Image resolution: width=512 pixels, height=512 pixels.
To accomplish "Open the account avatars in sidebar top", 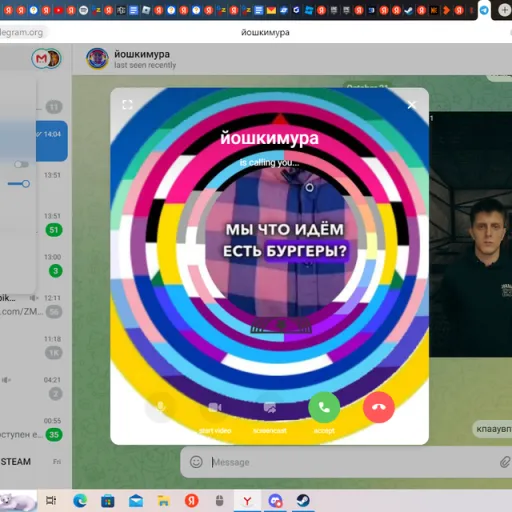I will tap(46, 59).
